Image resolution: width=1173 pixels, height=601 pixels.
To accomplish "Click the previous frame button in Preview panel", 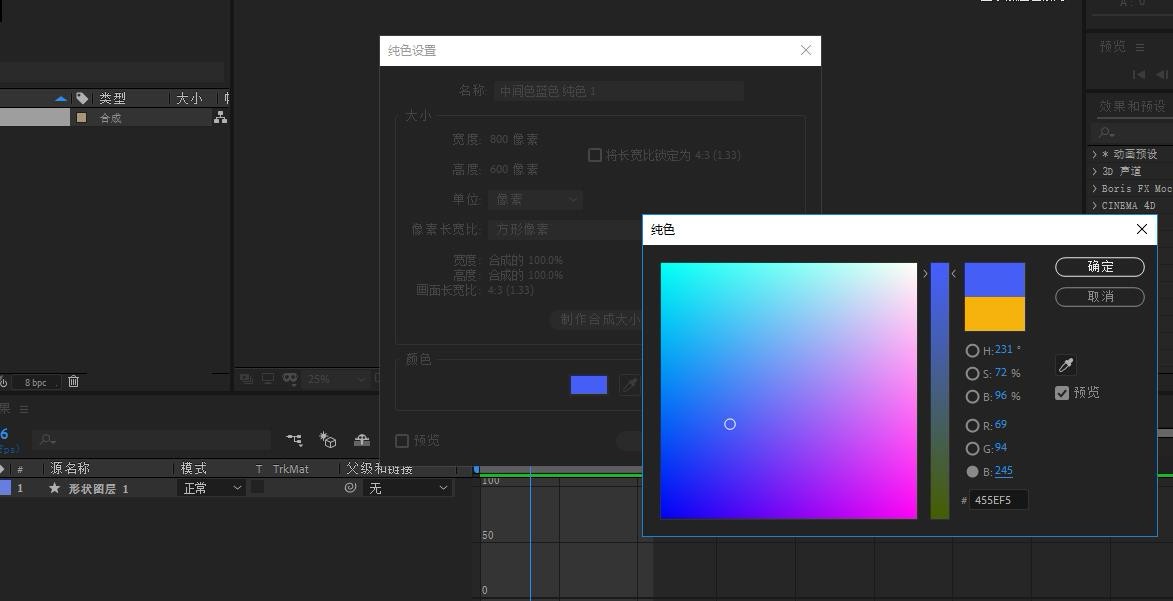I will (x=1162, y=74).
